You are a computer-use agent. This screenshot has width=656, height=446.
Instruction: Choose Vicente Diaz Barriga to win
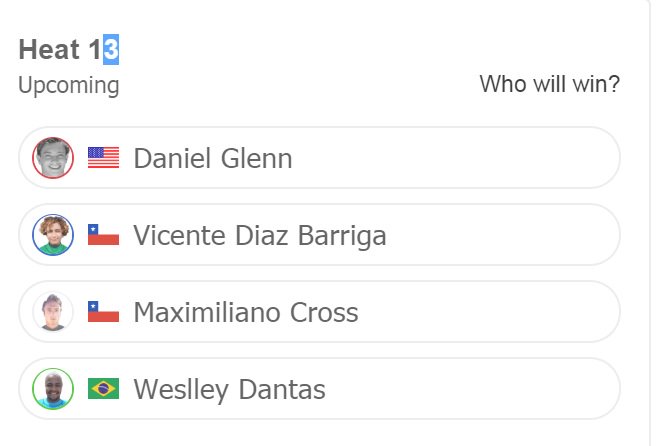(x=320, y=235)
